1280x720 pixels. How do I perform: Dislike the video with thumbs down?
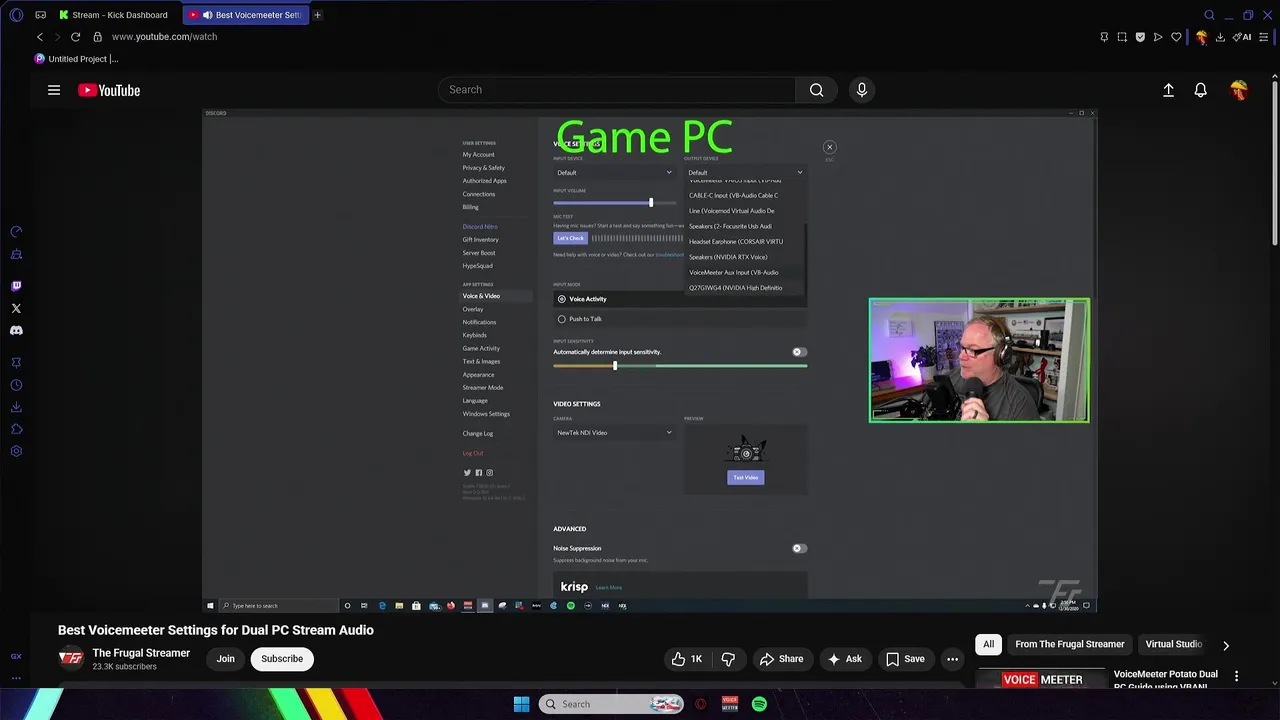[728, 659]
